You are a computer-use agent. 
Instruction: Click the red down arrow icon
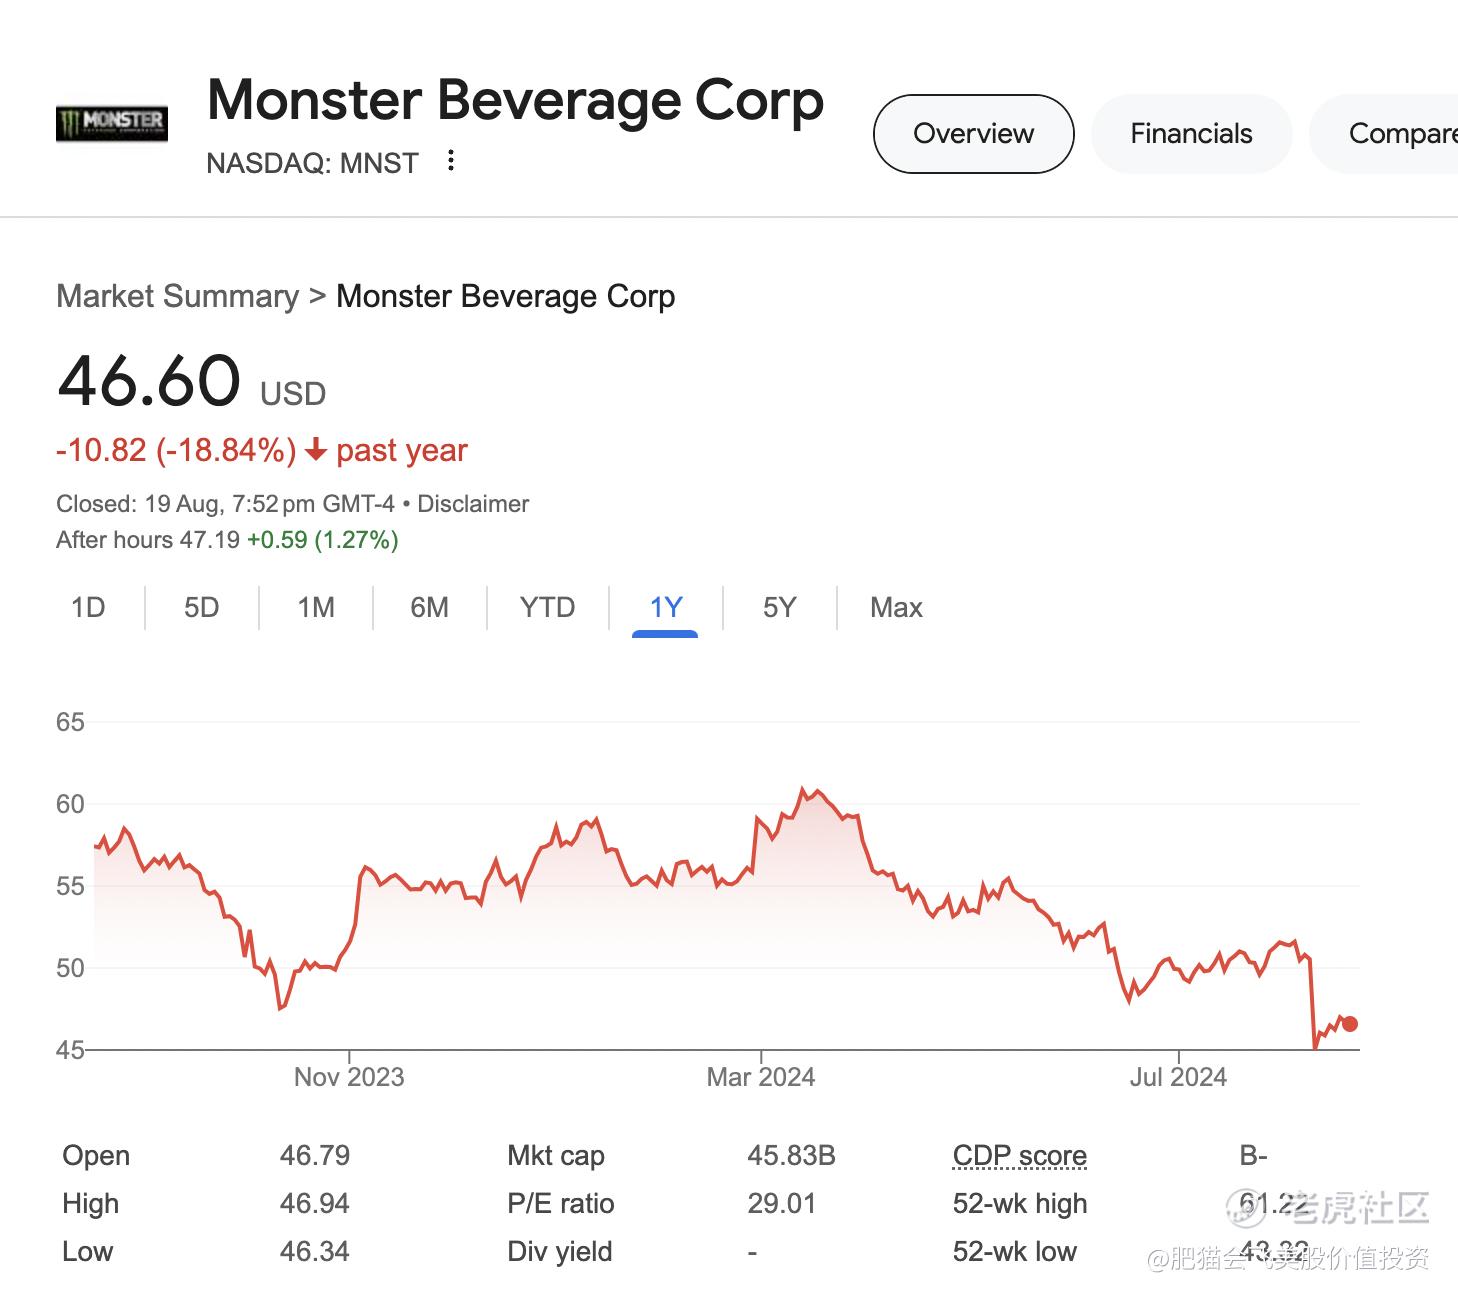316,451
